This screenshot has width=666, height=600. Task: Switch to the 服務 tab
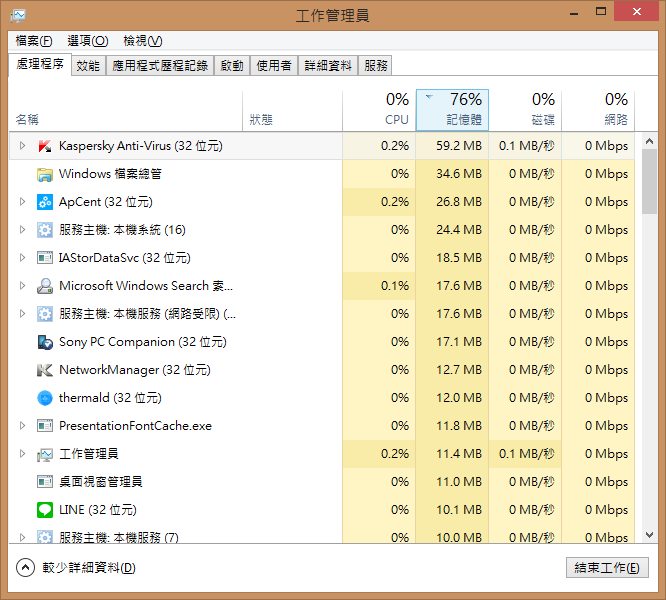(x=375, y=65)
